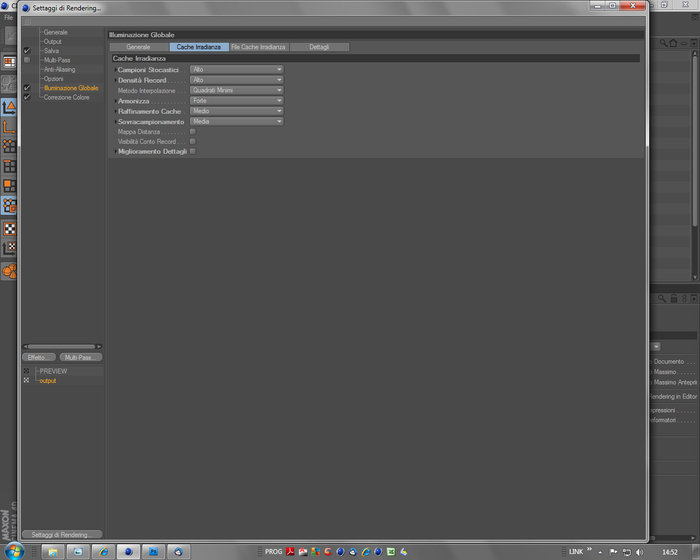The height and width of the screenshot is (560, 700).
Task: Select Generale in the settings tree
Action: tap(56, 32)
